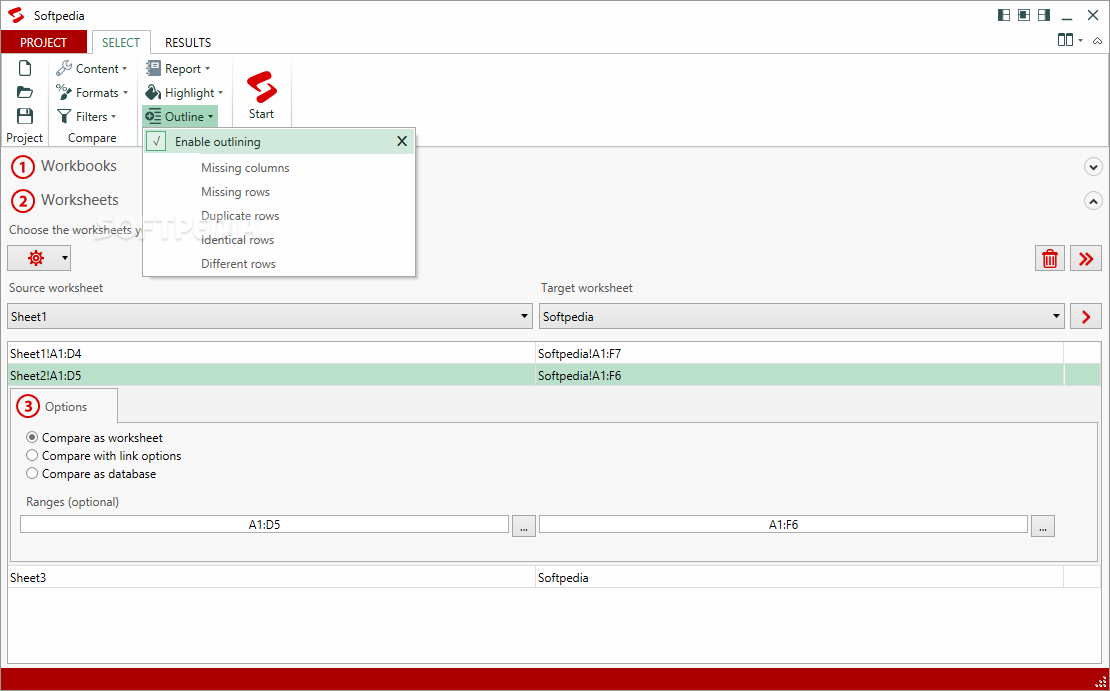Click the Workbooks section heading
Screen dimensions: 1110x691
(79, 166)
